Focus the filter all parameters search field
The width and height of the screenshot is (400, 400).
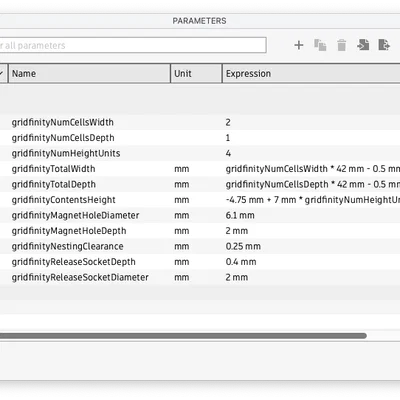(133, 45)
